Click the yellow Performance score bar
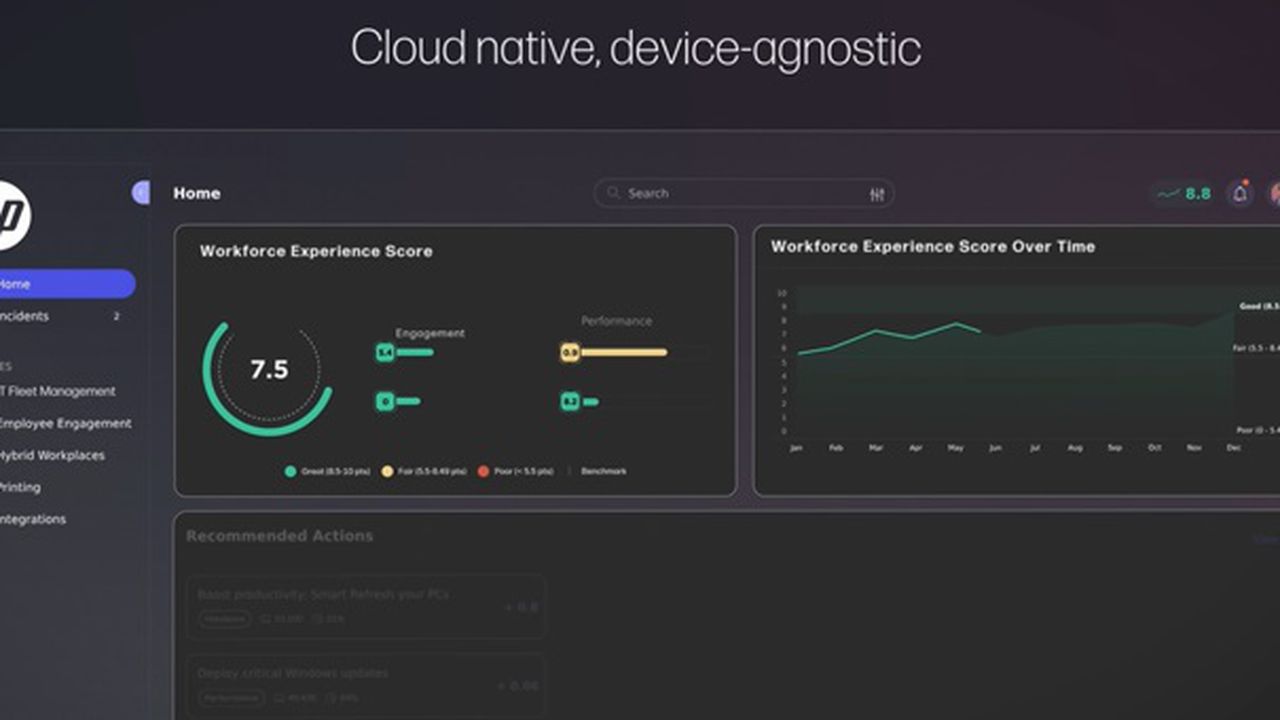Viewport: 1280px width, 720px height. [x=614, y=352]
